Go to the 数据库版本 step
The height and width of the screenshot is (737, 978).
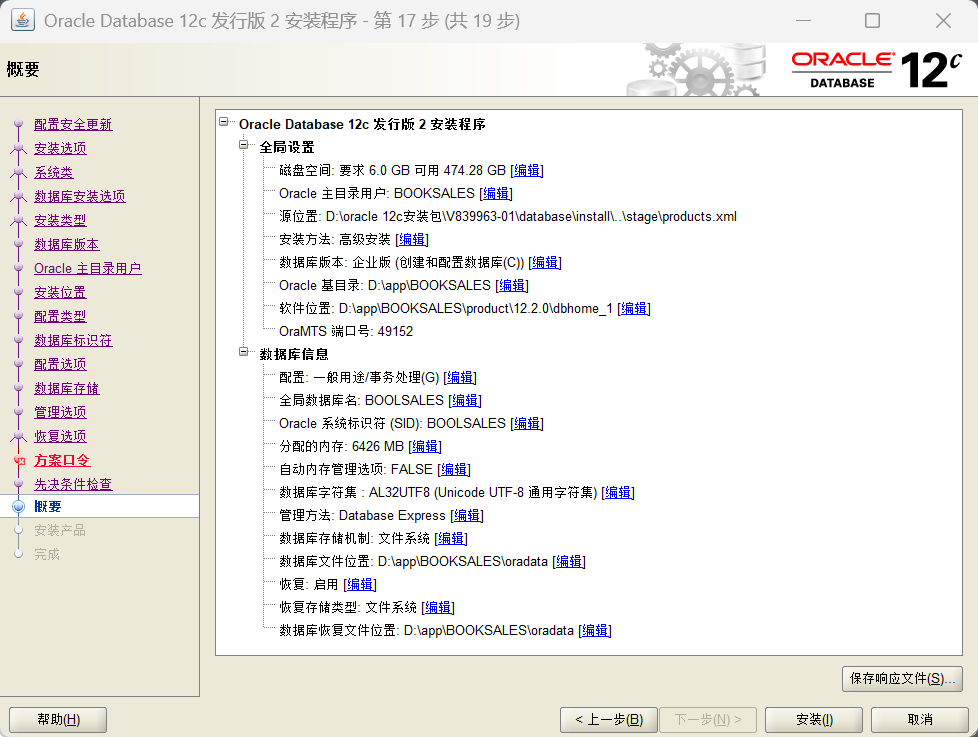point(67,244)
